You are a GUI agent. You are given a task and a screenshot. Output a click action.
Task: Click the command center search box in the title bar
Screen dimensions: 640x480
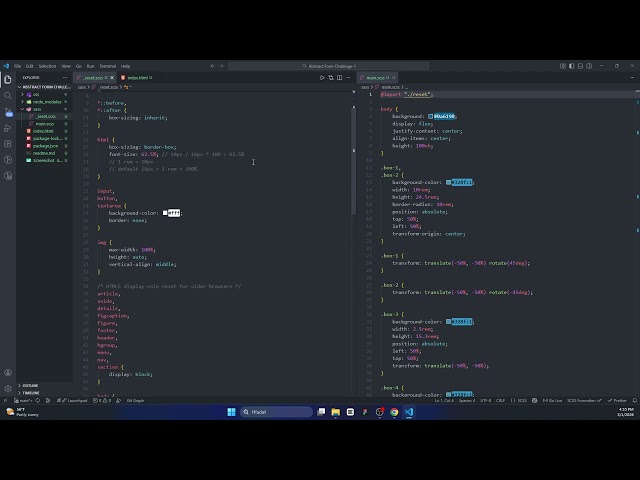tap(329, 66)
